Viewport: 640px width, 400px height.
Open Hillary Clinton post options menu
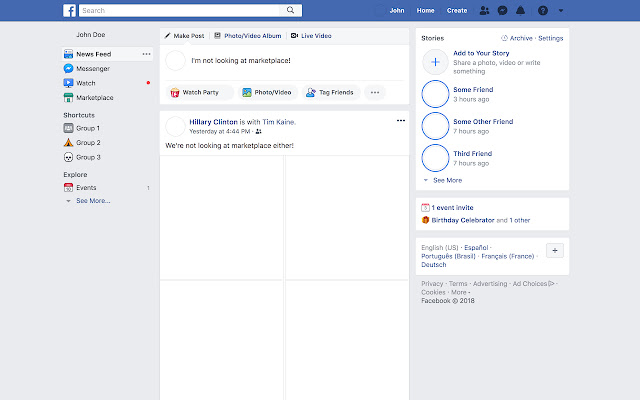(x=401, y=120)
